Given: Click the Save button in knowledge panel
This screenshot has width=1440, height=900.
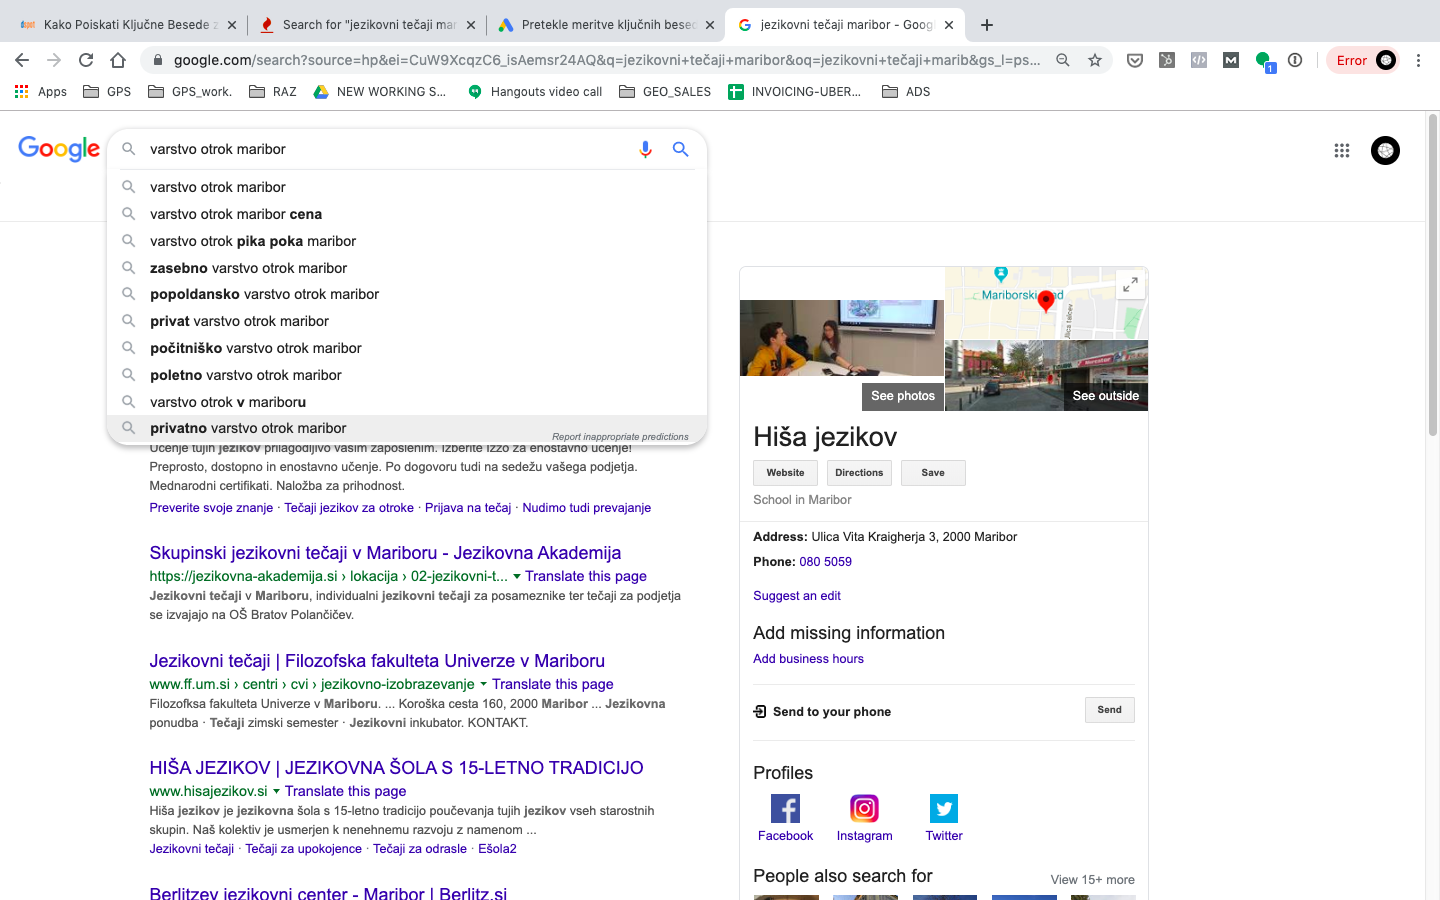Looking at the screenshot, I should (933, 473).
